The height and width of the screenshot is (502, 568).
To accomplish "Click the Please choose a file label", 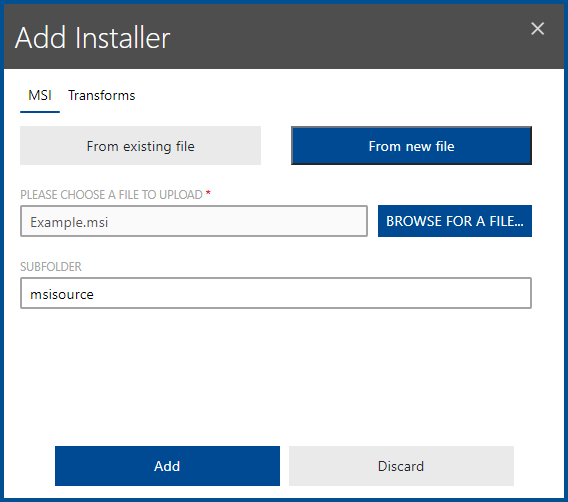I will pos(112,195).
